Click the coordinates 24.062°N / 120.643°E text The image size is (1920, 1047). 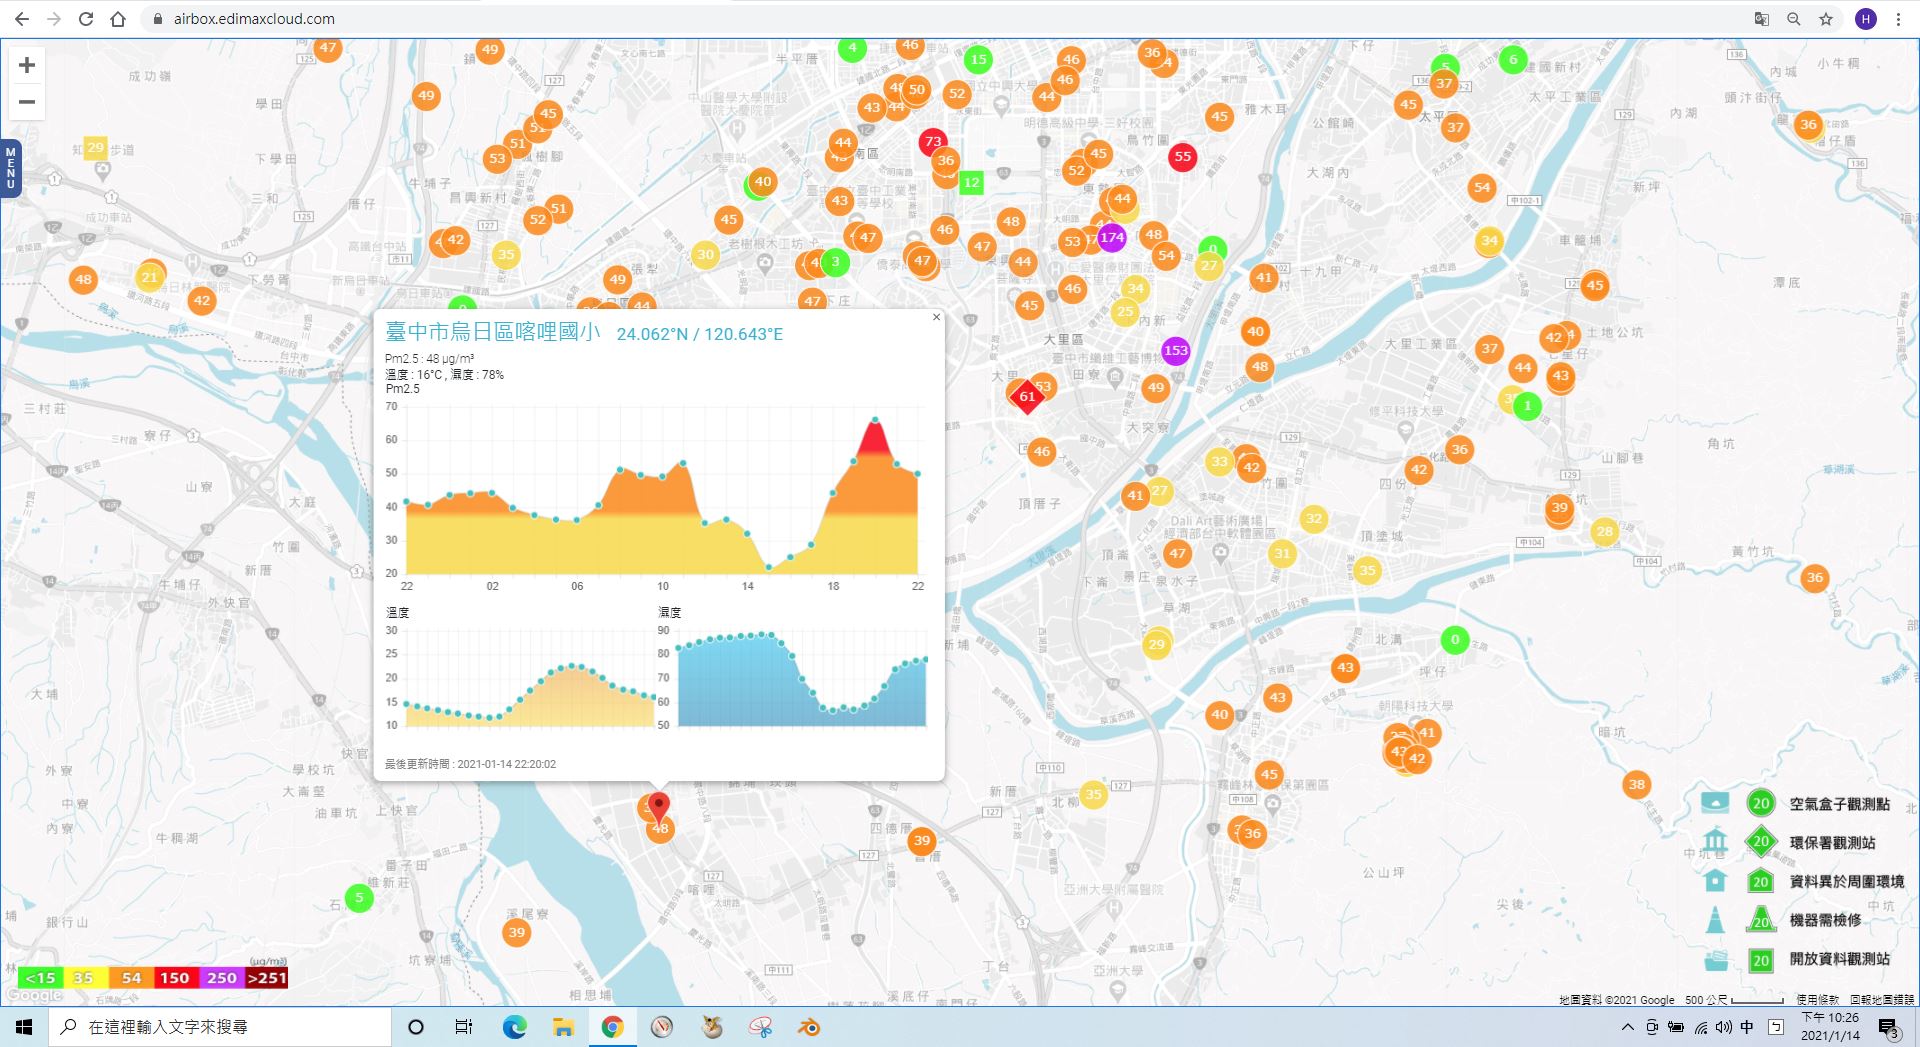click(700, 334)
